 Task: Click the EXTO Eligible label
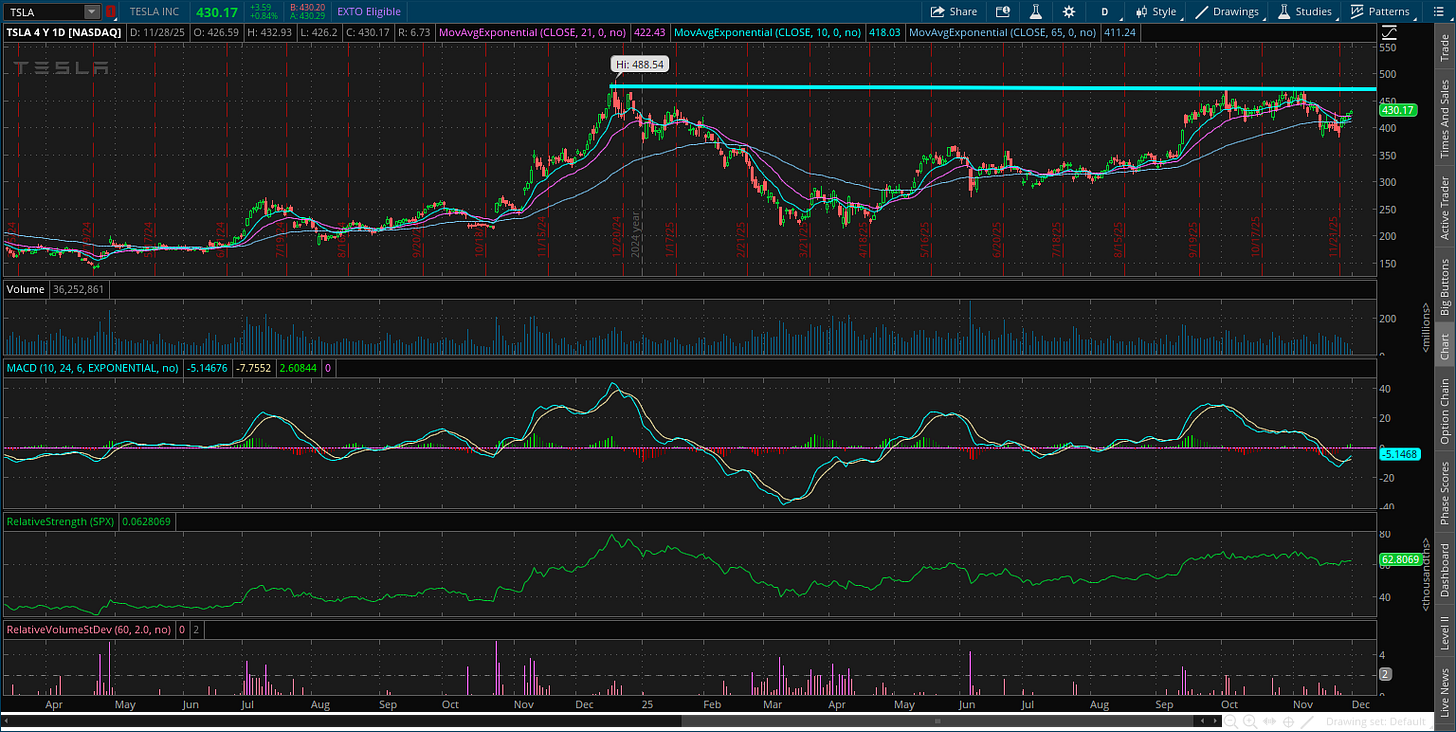tap(369, 12)
